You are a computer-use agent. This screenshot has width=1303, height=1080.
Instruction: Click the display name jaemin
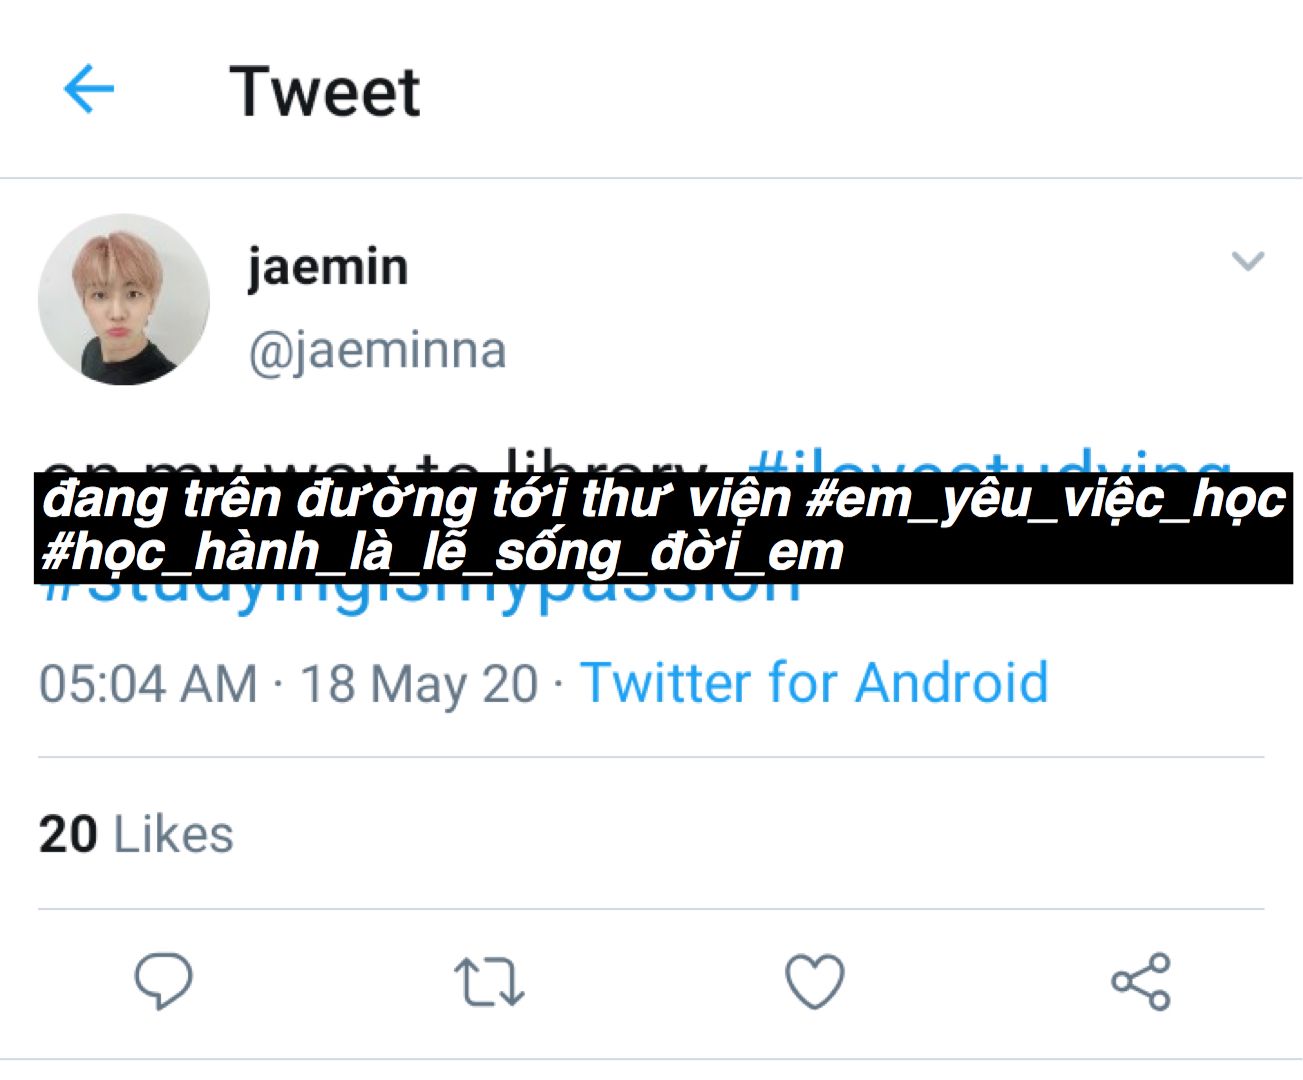328,267
